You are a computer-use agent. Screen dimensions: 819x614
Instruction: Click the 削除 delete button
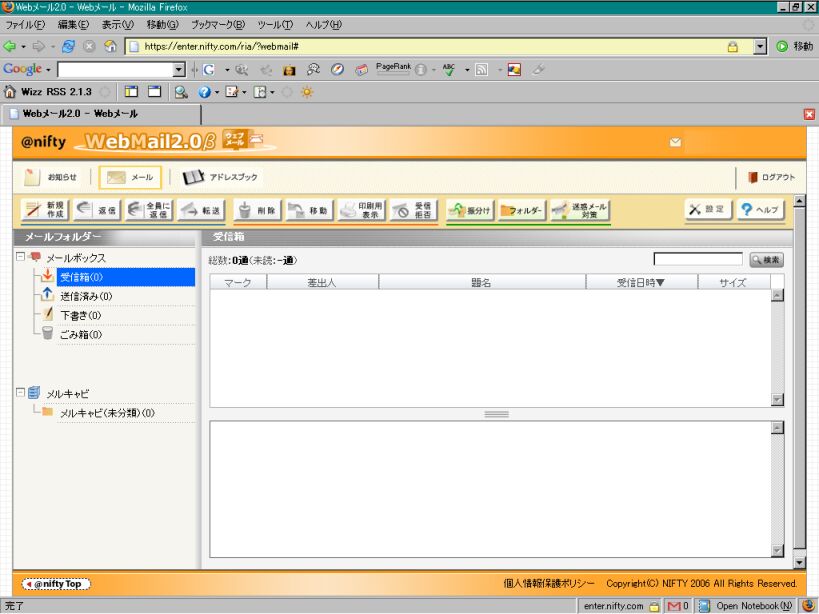click(257, 210)
